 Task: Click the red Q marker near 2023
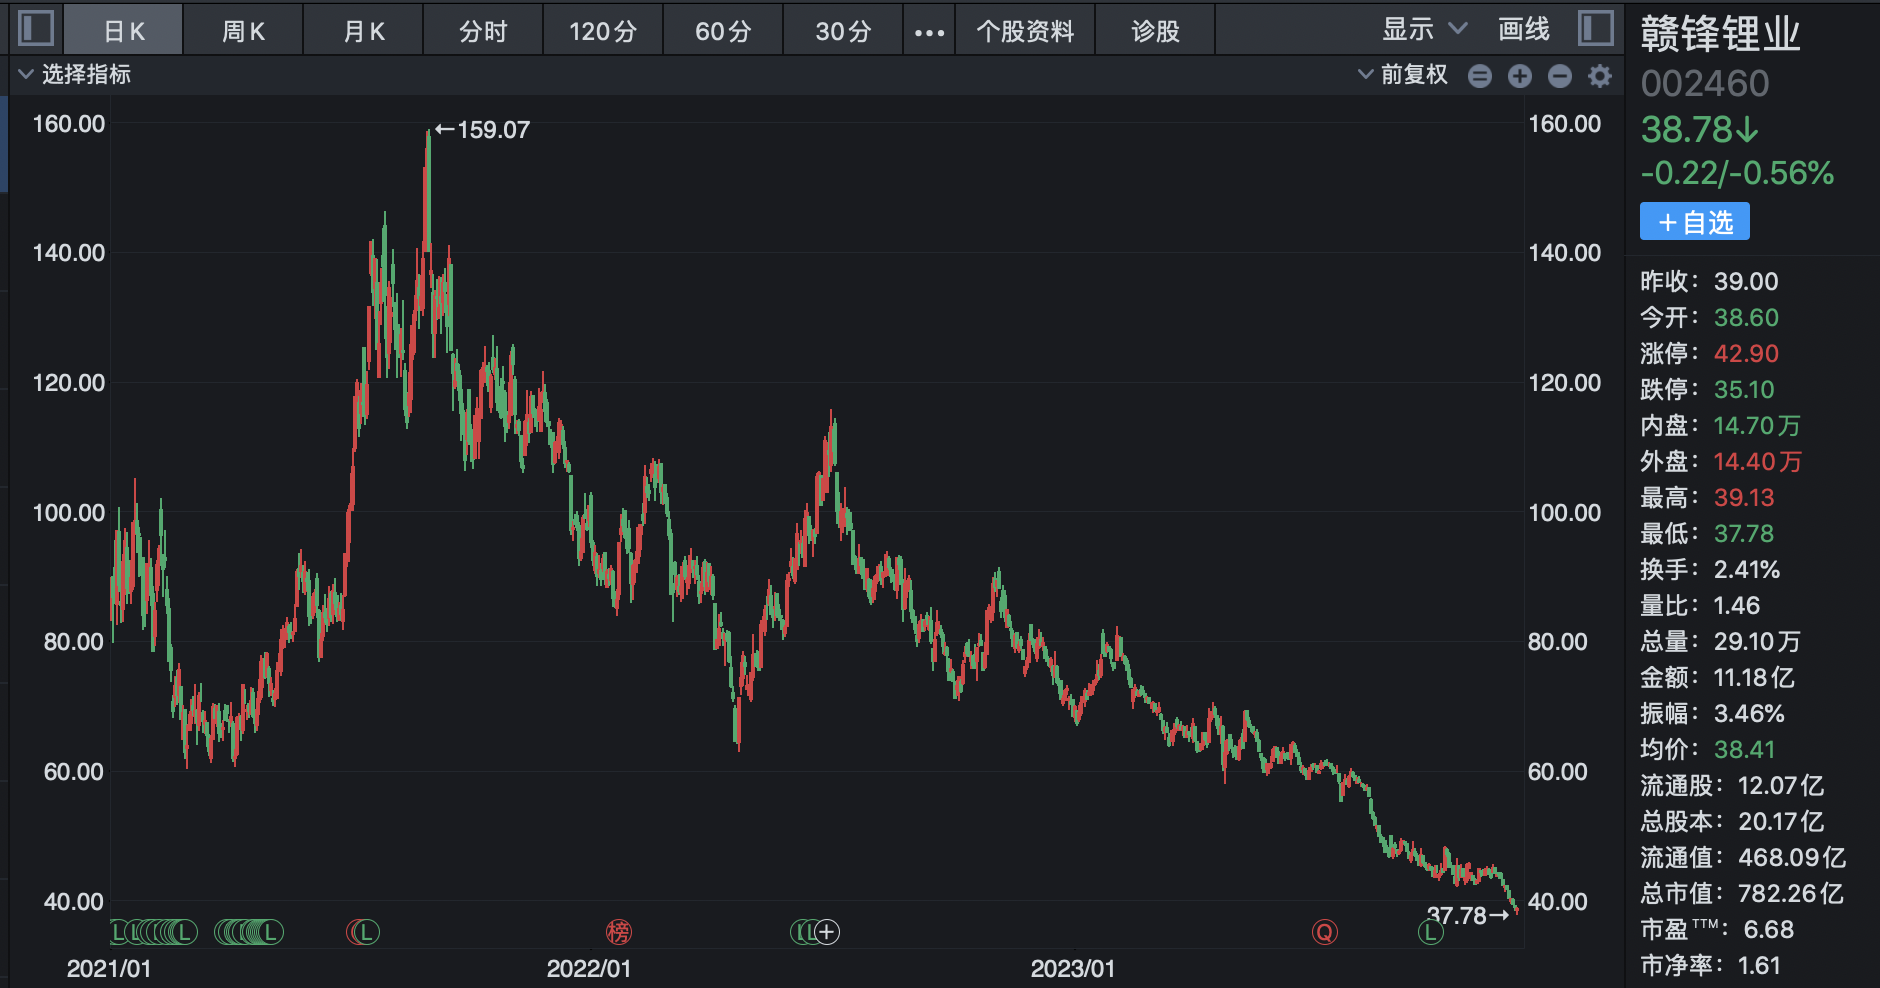coord(1325,932)
